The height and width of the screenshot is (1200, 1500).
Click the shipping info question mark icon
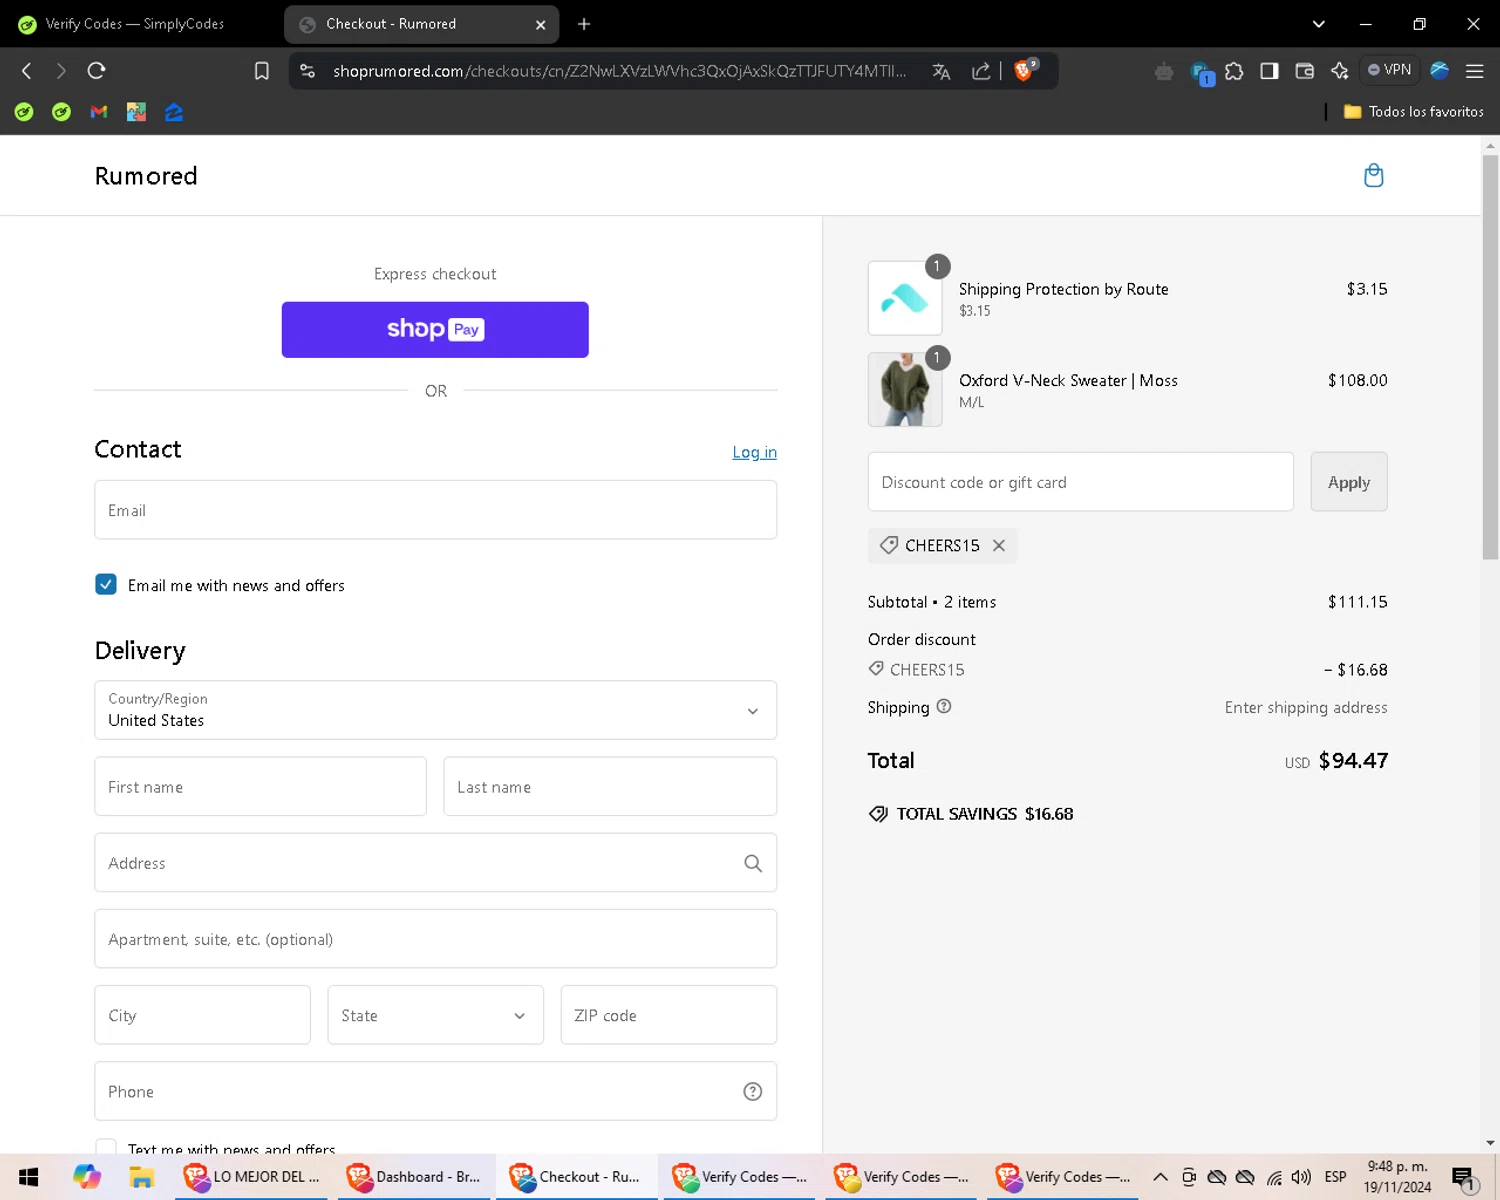[944, 707]
